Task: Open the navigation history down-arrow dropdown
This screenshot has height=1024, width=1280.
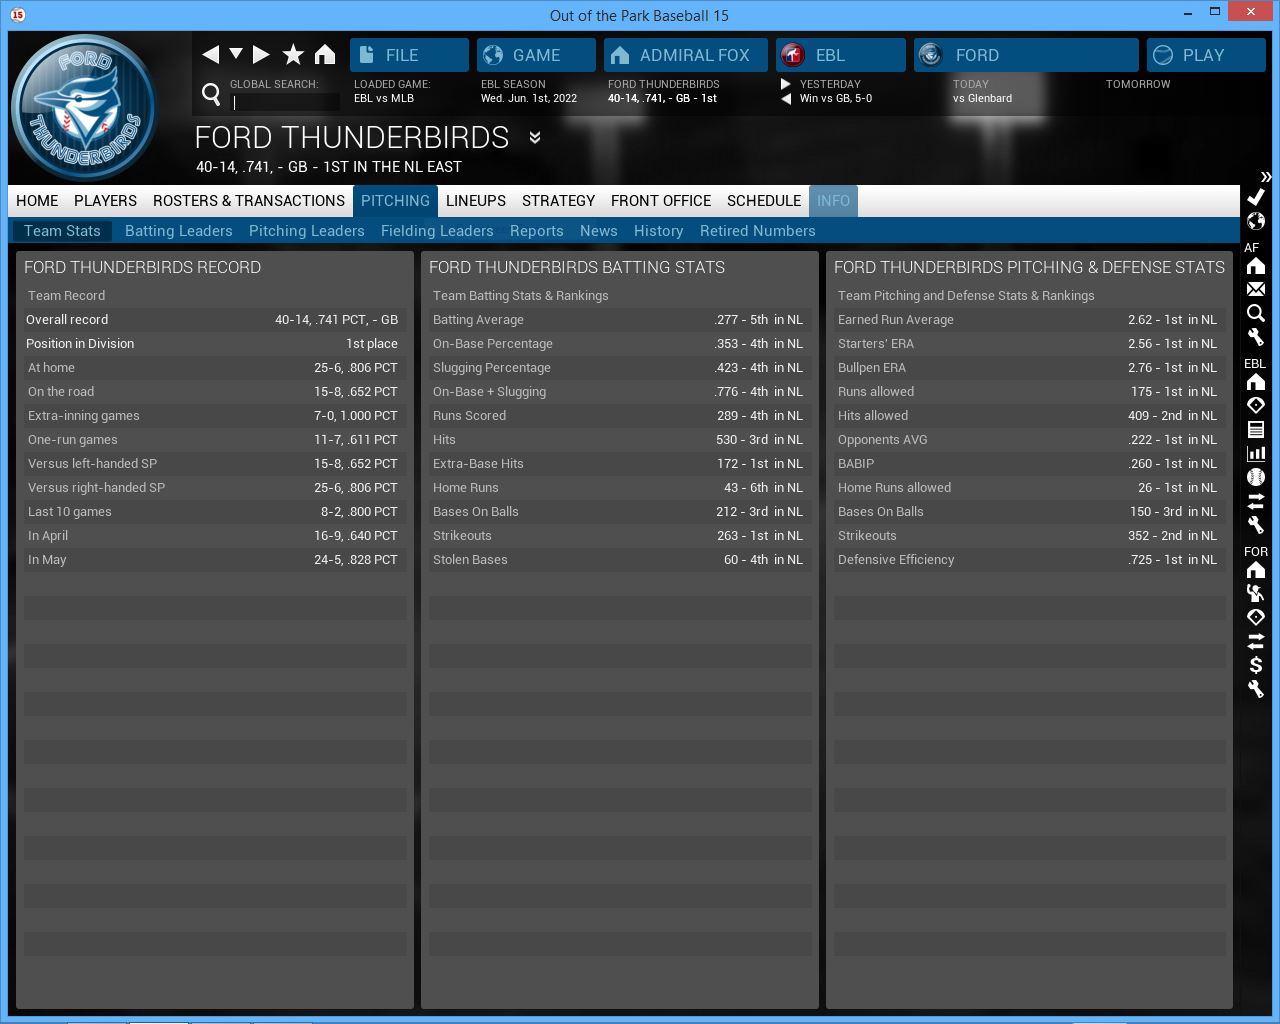Action: coord(236,54)
